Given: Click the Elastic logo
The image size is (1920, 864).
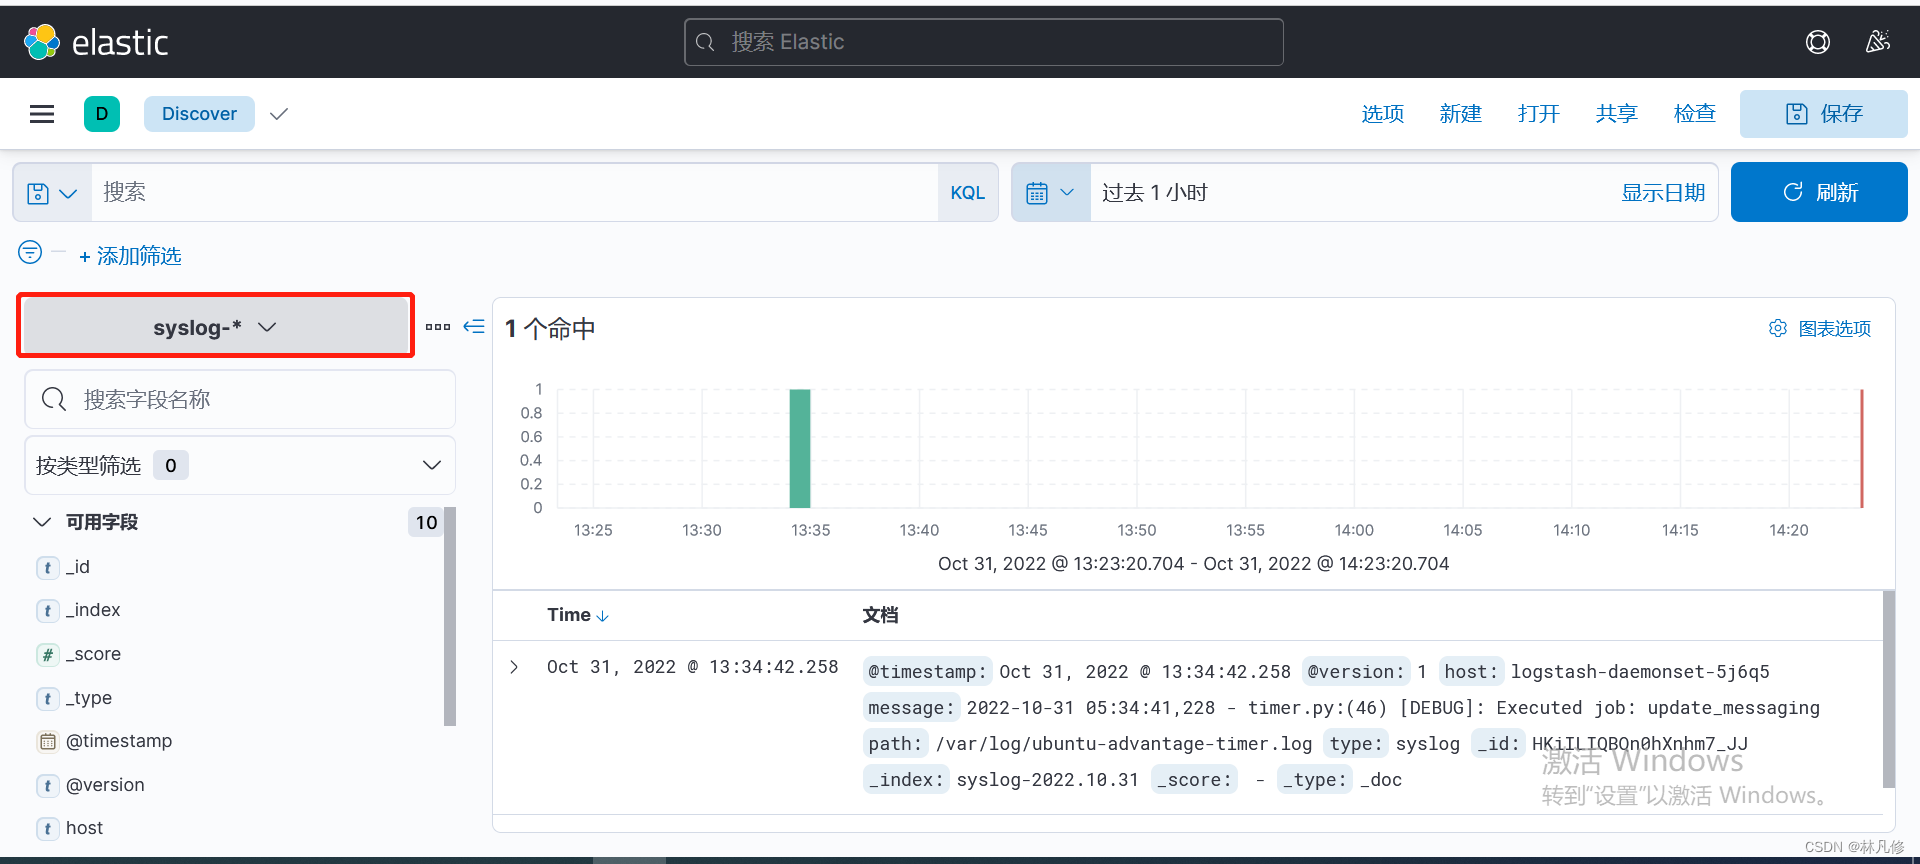Looking at the screenshot, I should 96,42.
